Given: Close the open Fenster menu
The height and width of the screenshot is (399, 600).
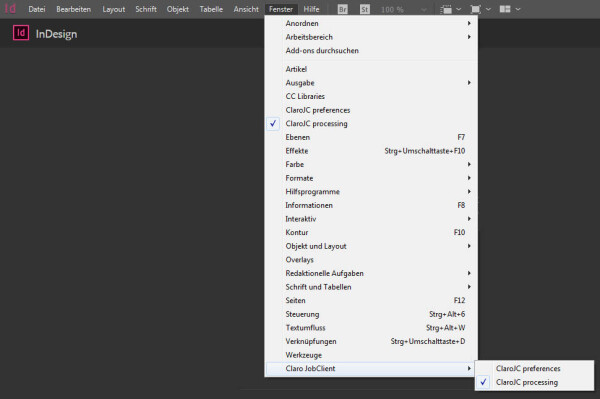Looking at the screenshot, I should click(281, 9).
